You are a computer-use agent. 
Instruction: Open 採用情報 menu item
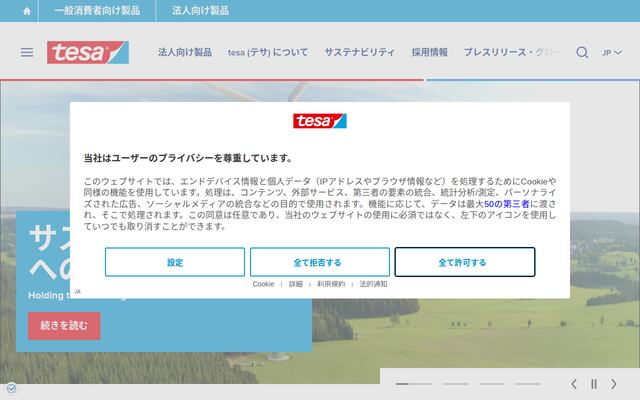coord(429,52)
